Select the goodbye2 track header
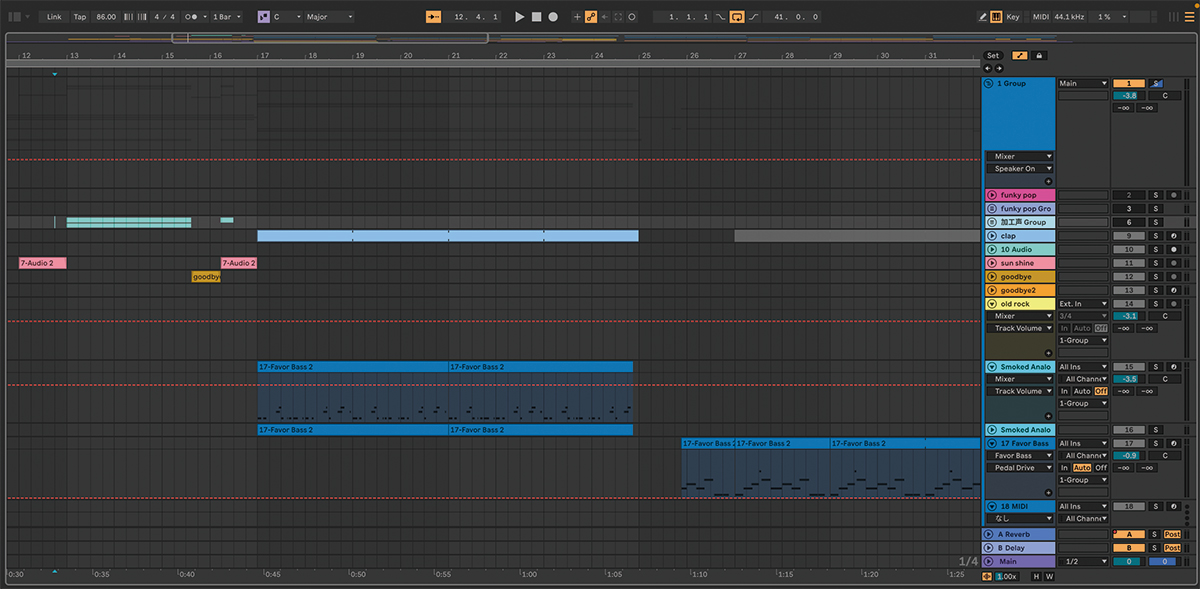The width and height of the screenshot is (1200, 589). (x=1019, y=290)
